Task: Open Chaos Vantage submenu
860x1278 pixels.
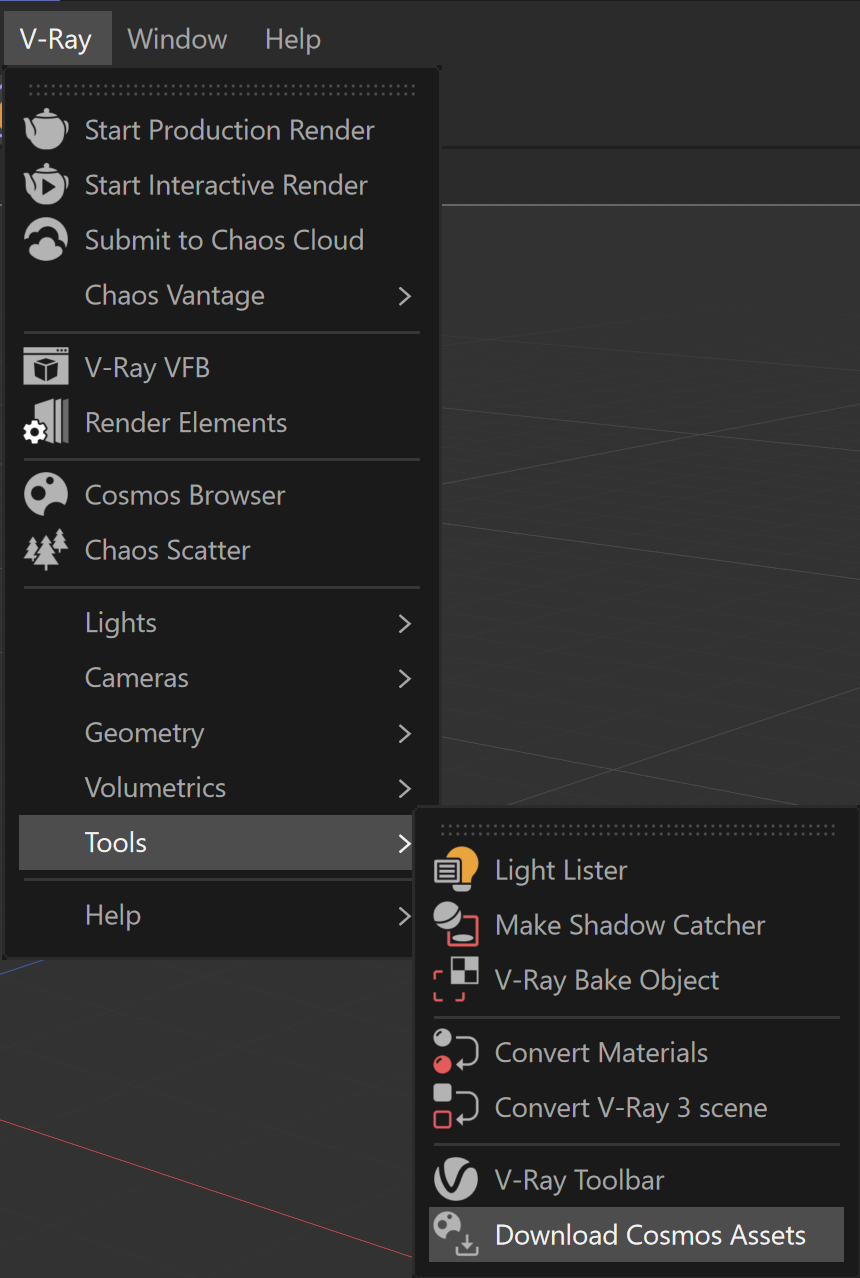Action: pyautogui.click(x=220, y=295)
